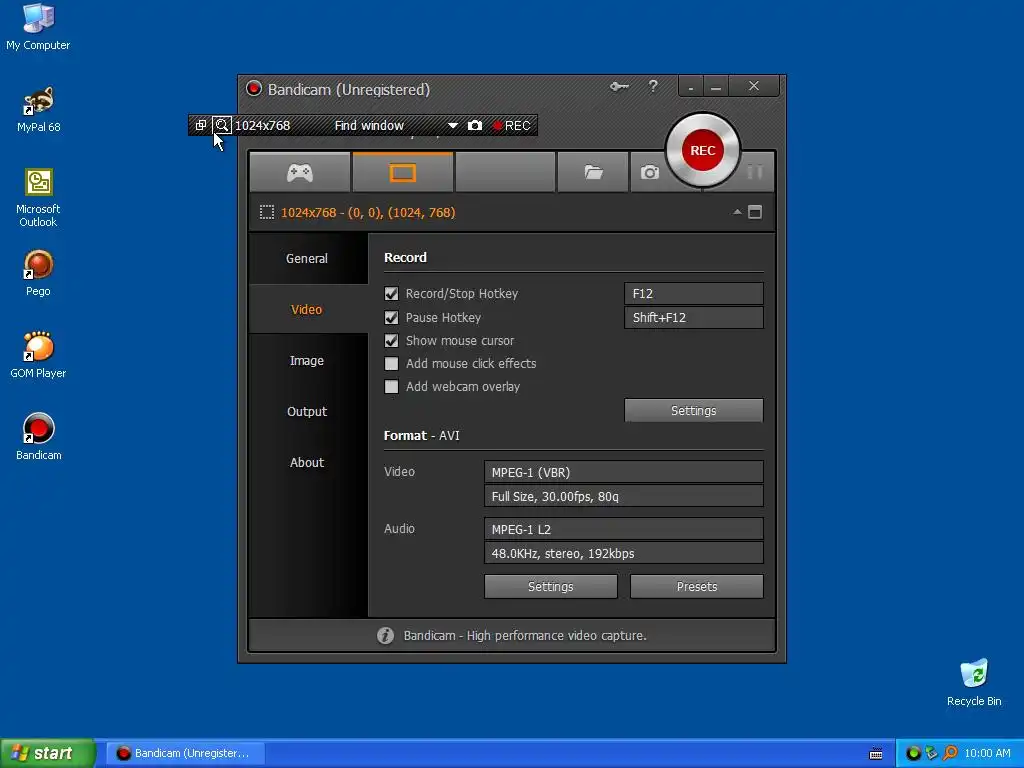The width and height of the screenshot is (1024, 768).
Task: Click the camera screenshot icon in main toolbar
Action: click(x=649, y=172)
